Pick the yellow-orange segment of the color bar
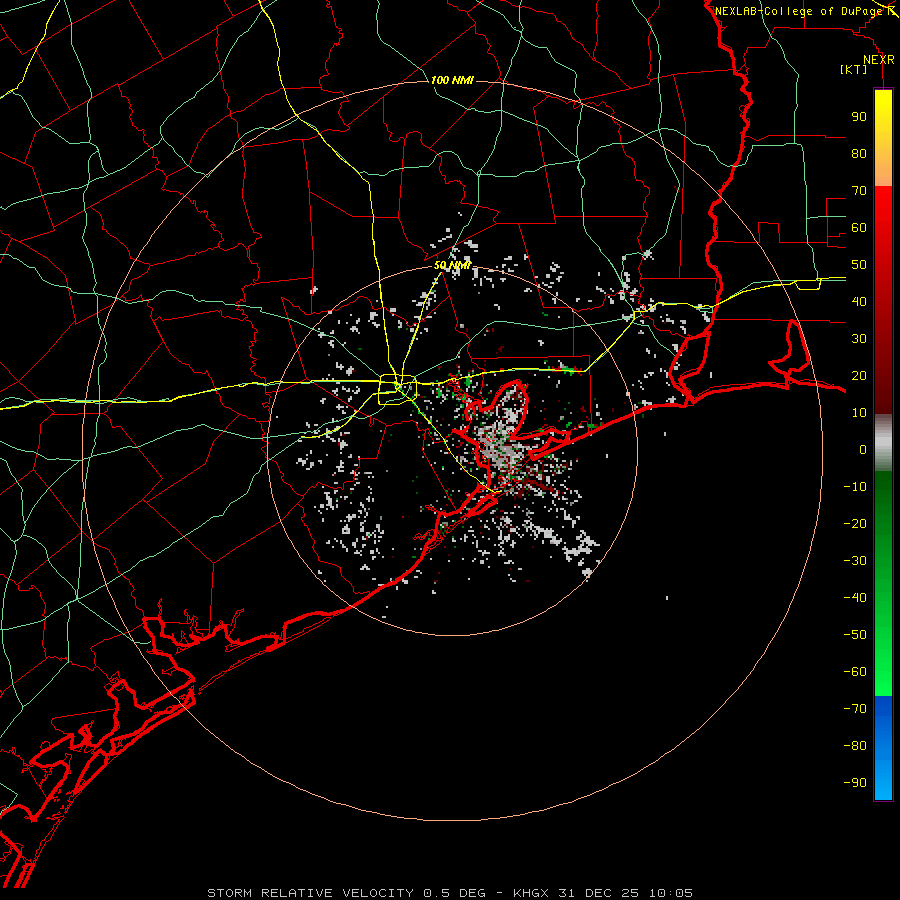Image resolution: width=900 pixels, height=900 pixels. point(883,138)
